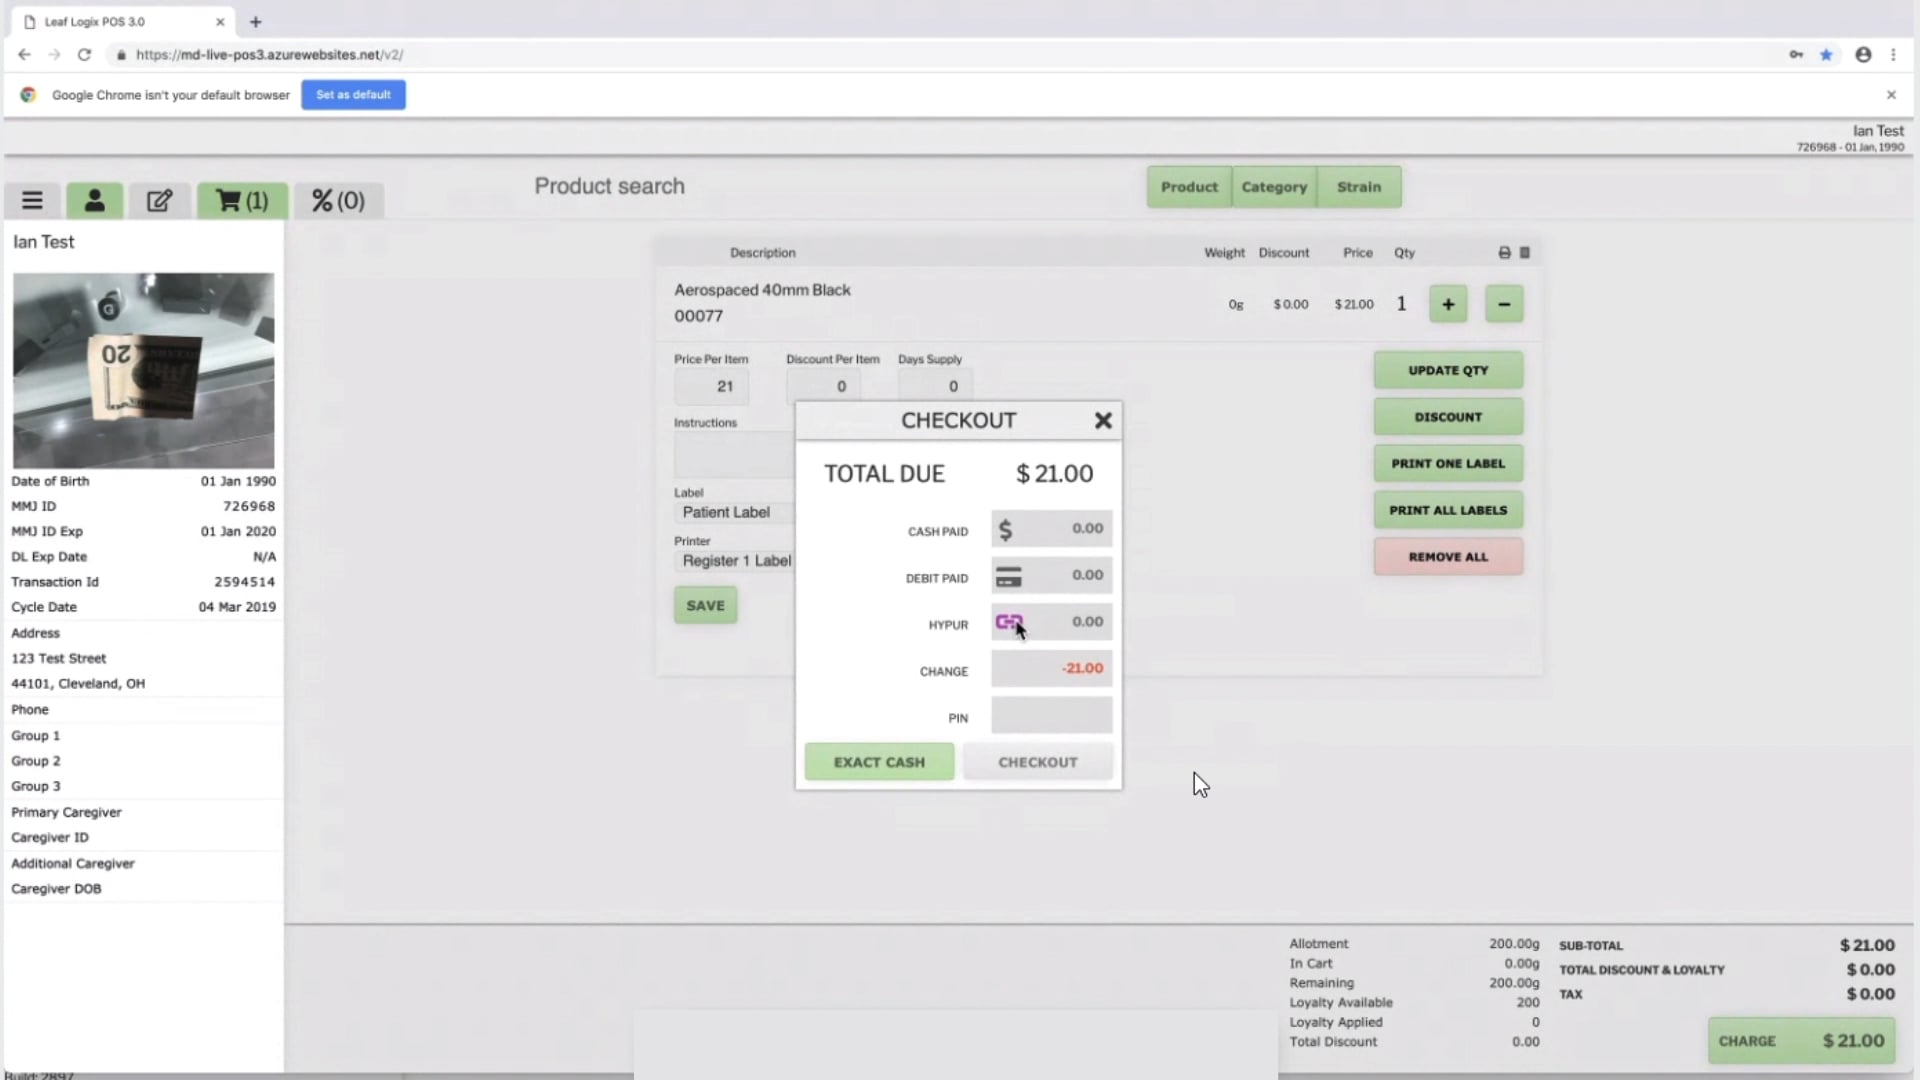Viewport: 1920px width, 1080px height.
Task: Click the dollar sign cash icon
Action: (x=1006, y=529)
